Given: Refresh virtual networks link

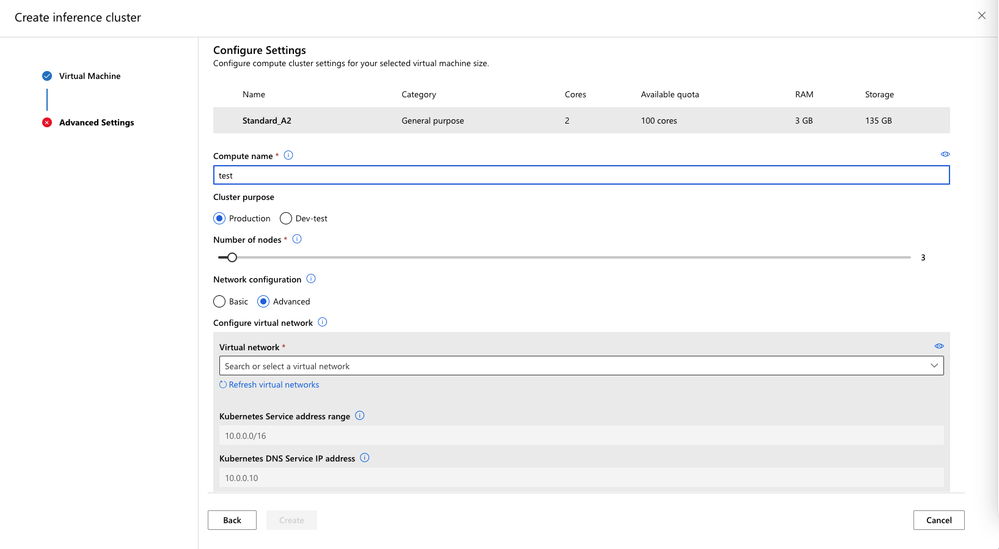Looking at the screenshot, I should [x=270, y=385].
